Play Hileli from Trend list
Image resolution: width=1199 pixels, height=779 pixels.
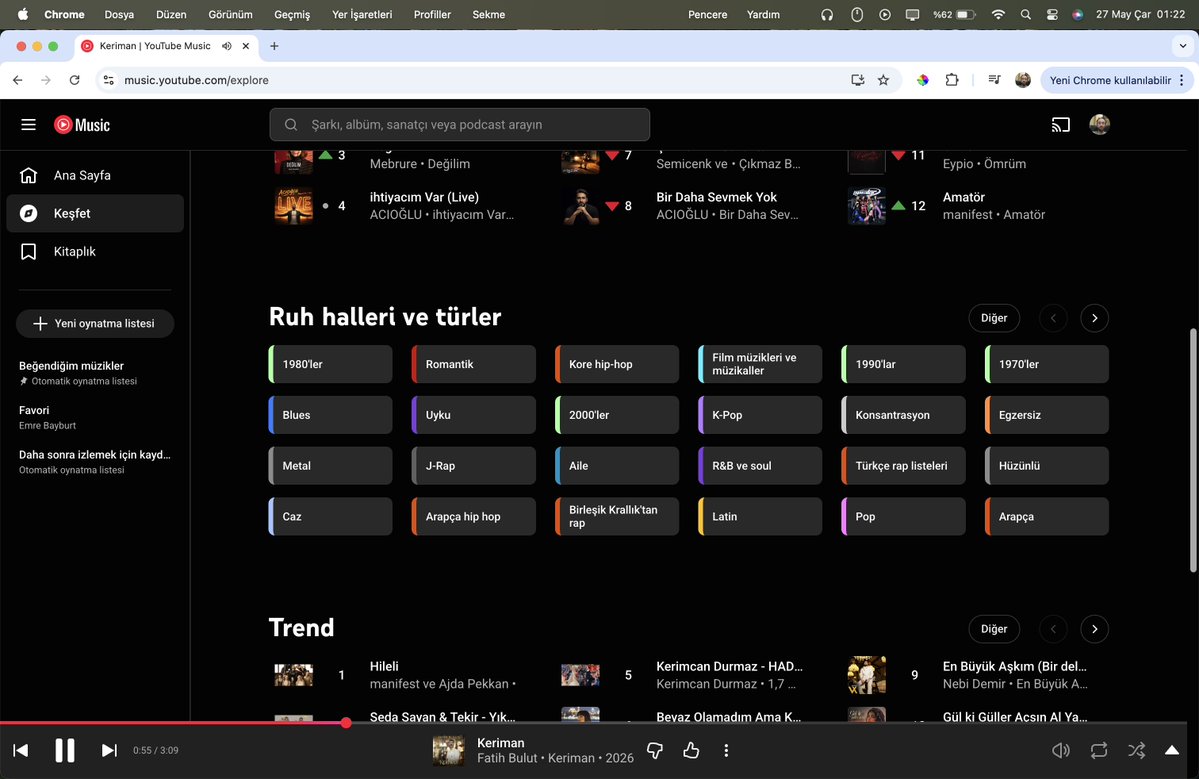[x=294, y=675]
